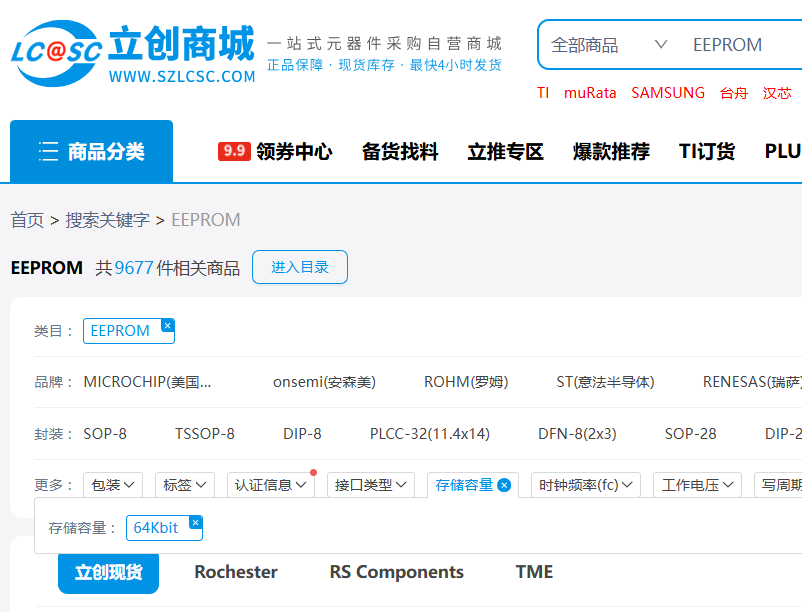Open the 领券中心 menu item
Image resolution: width=802 pixels, height=612 pixels.
point(294,151)
